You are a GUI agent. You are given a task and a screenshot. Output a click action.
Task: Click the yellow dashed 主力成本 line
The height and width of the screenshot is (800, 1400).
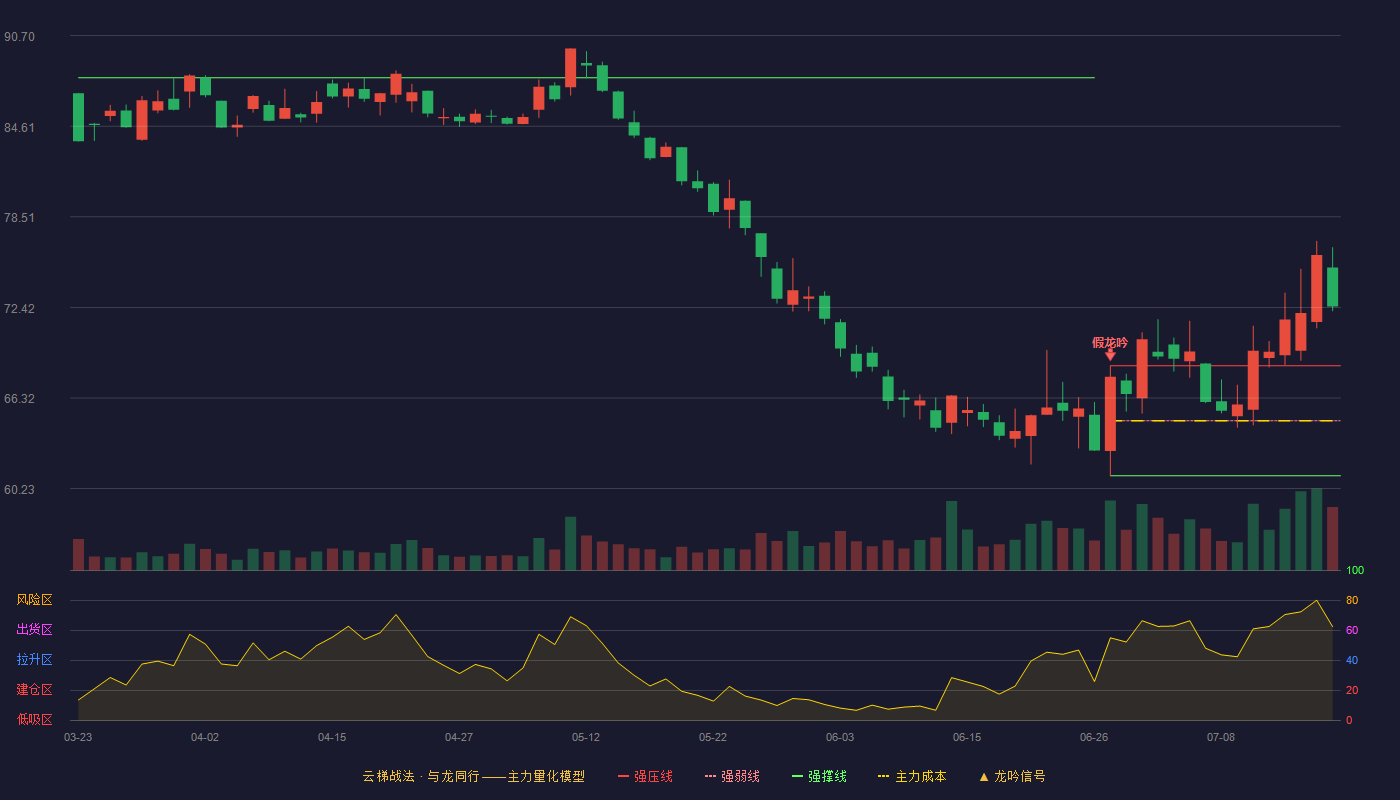tap(1228, 421)
